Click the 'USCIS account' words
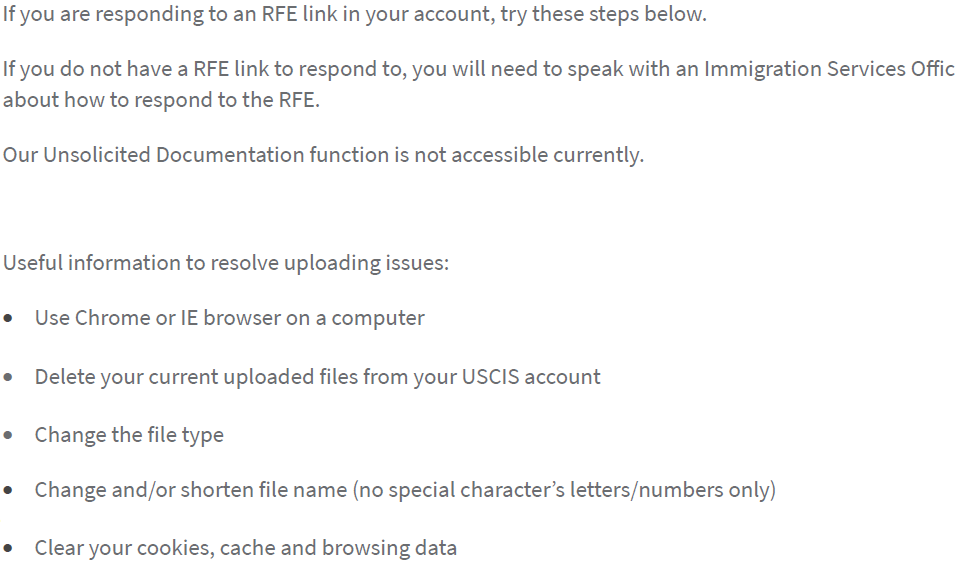Image resolution: width=962 pixels, height=571 pixels. click(531, 377)
